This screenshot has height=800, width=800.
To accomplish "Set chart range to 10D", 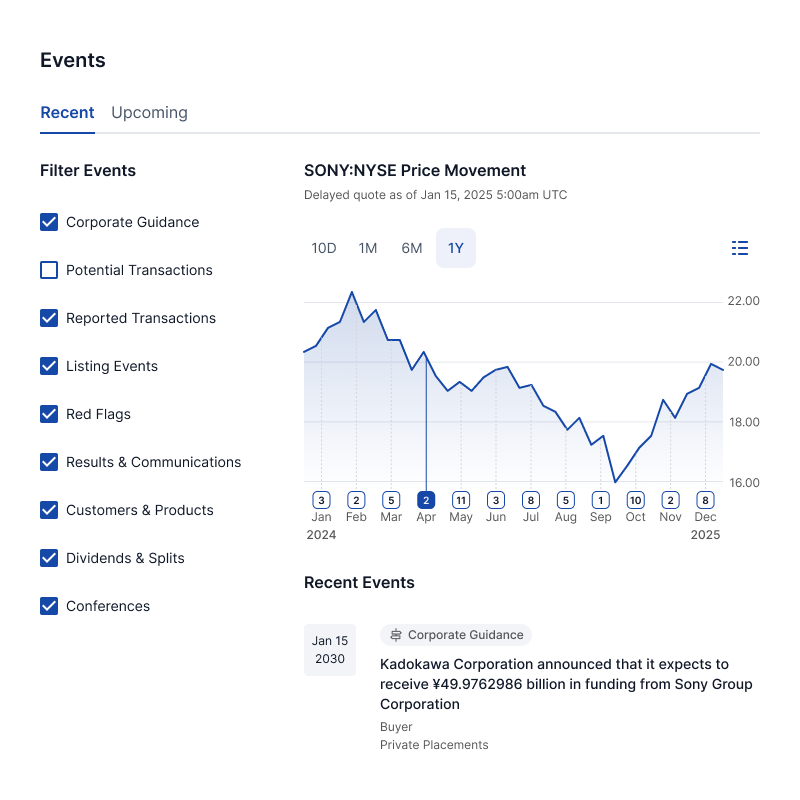I will click(x=324, y=248).
